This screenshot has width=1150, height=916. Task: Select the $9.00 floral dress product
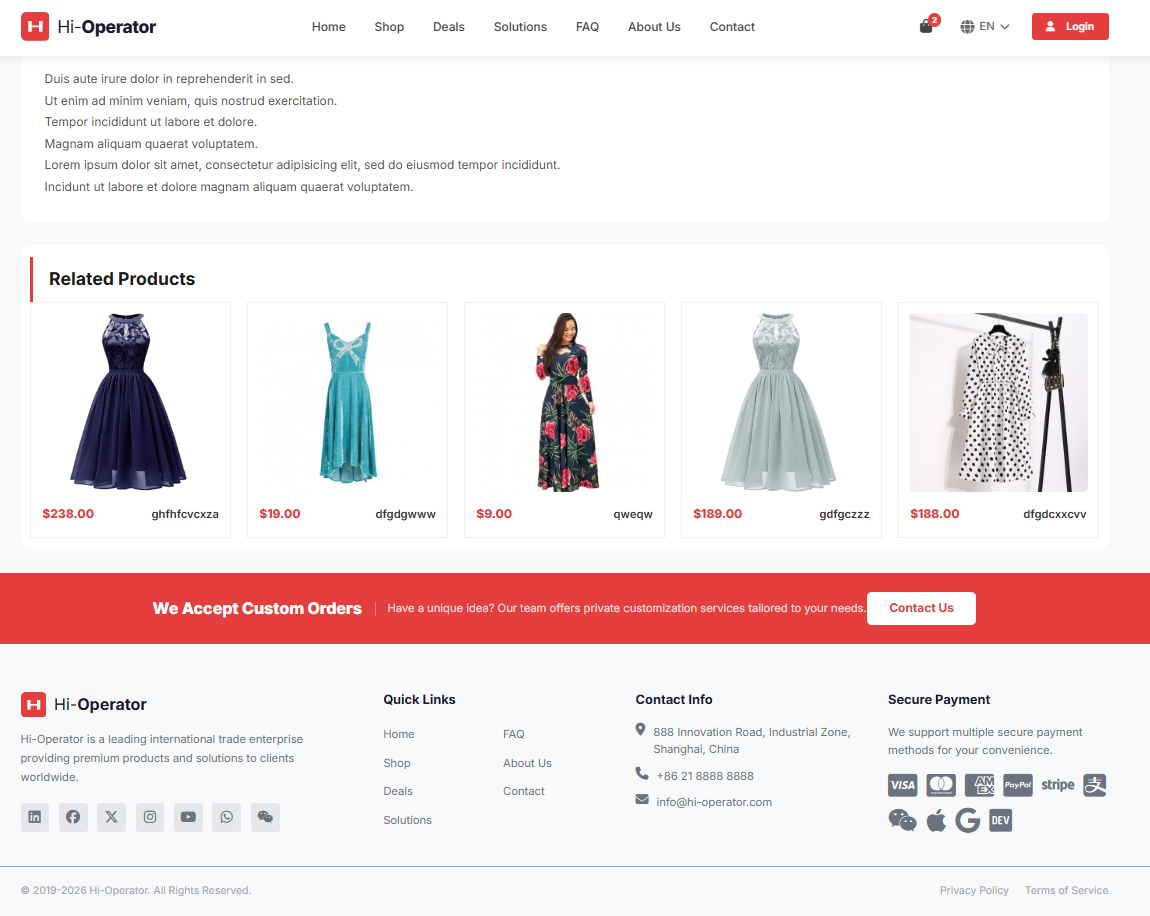click(564, 402)
